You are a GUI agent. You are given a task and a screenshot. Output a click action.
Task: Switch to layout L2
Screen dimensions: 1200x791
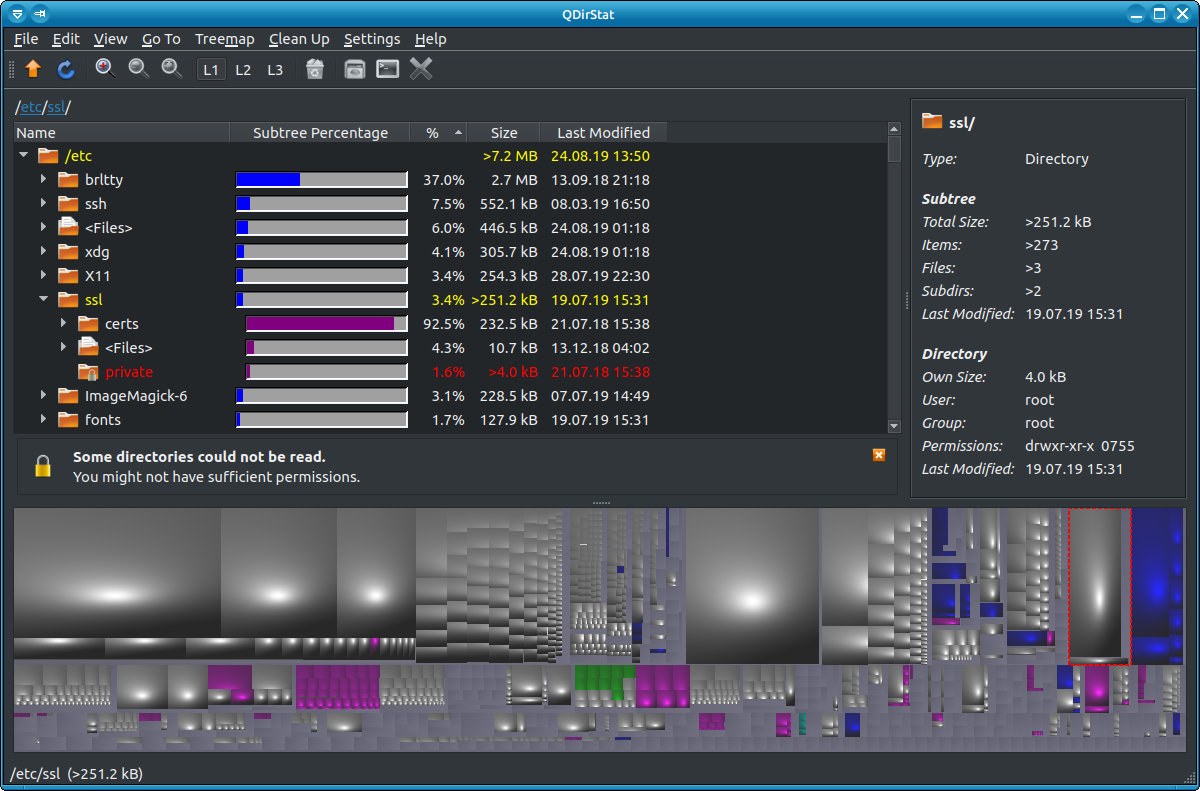[243, 70]
